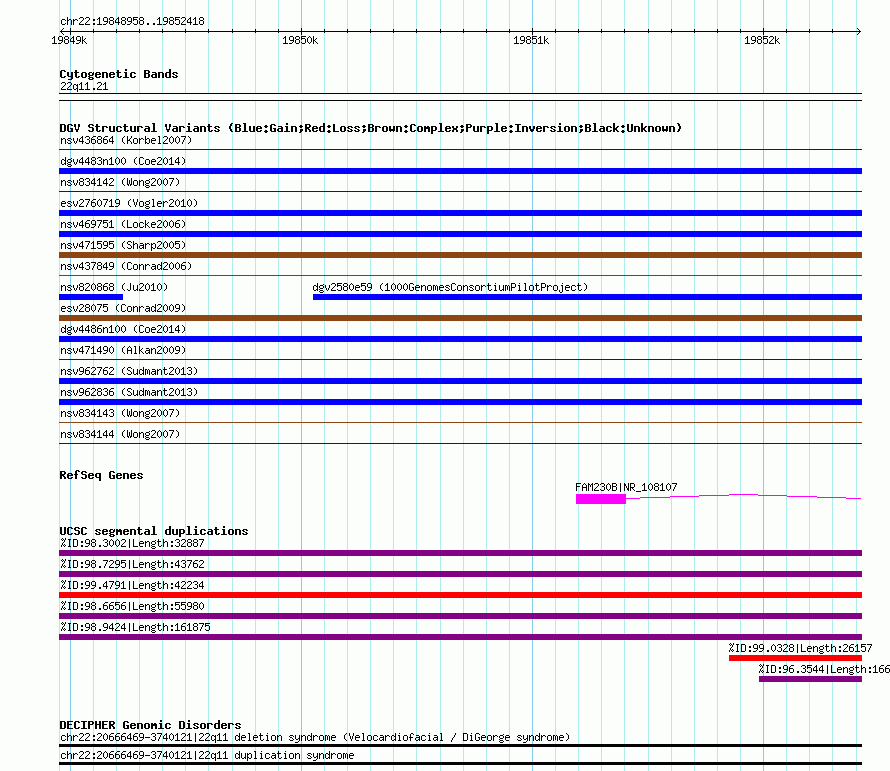This screenshot has height=771, width=890.
Task: Click purple bar under %ID:98.9424
Action: (460, 637)
